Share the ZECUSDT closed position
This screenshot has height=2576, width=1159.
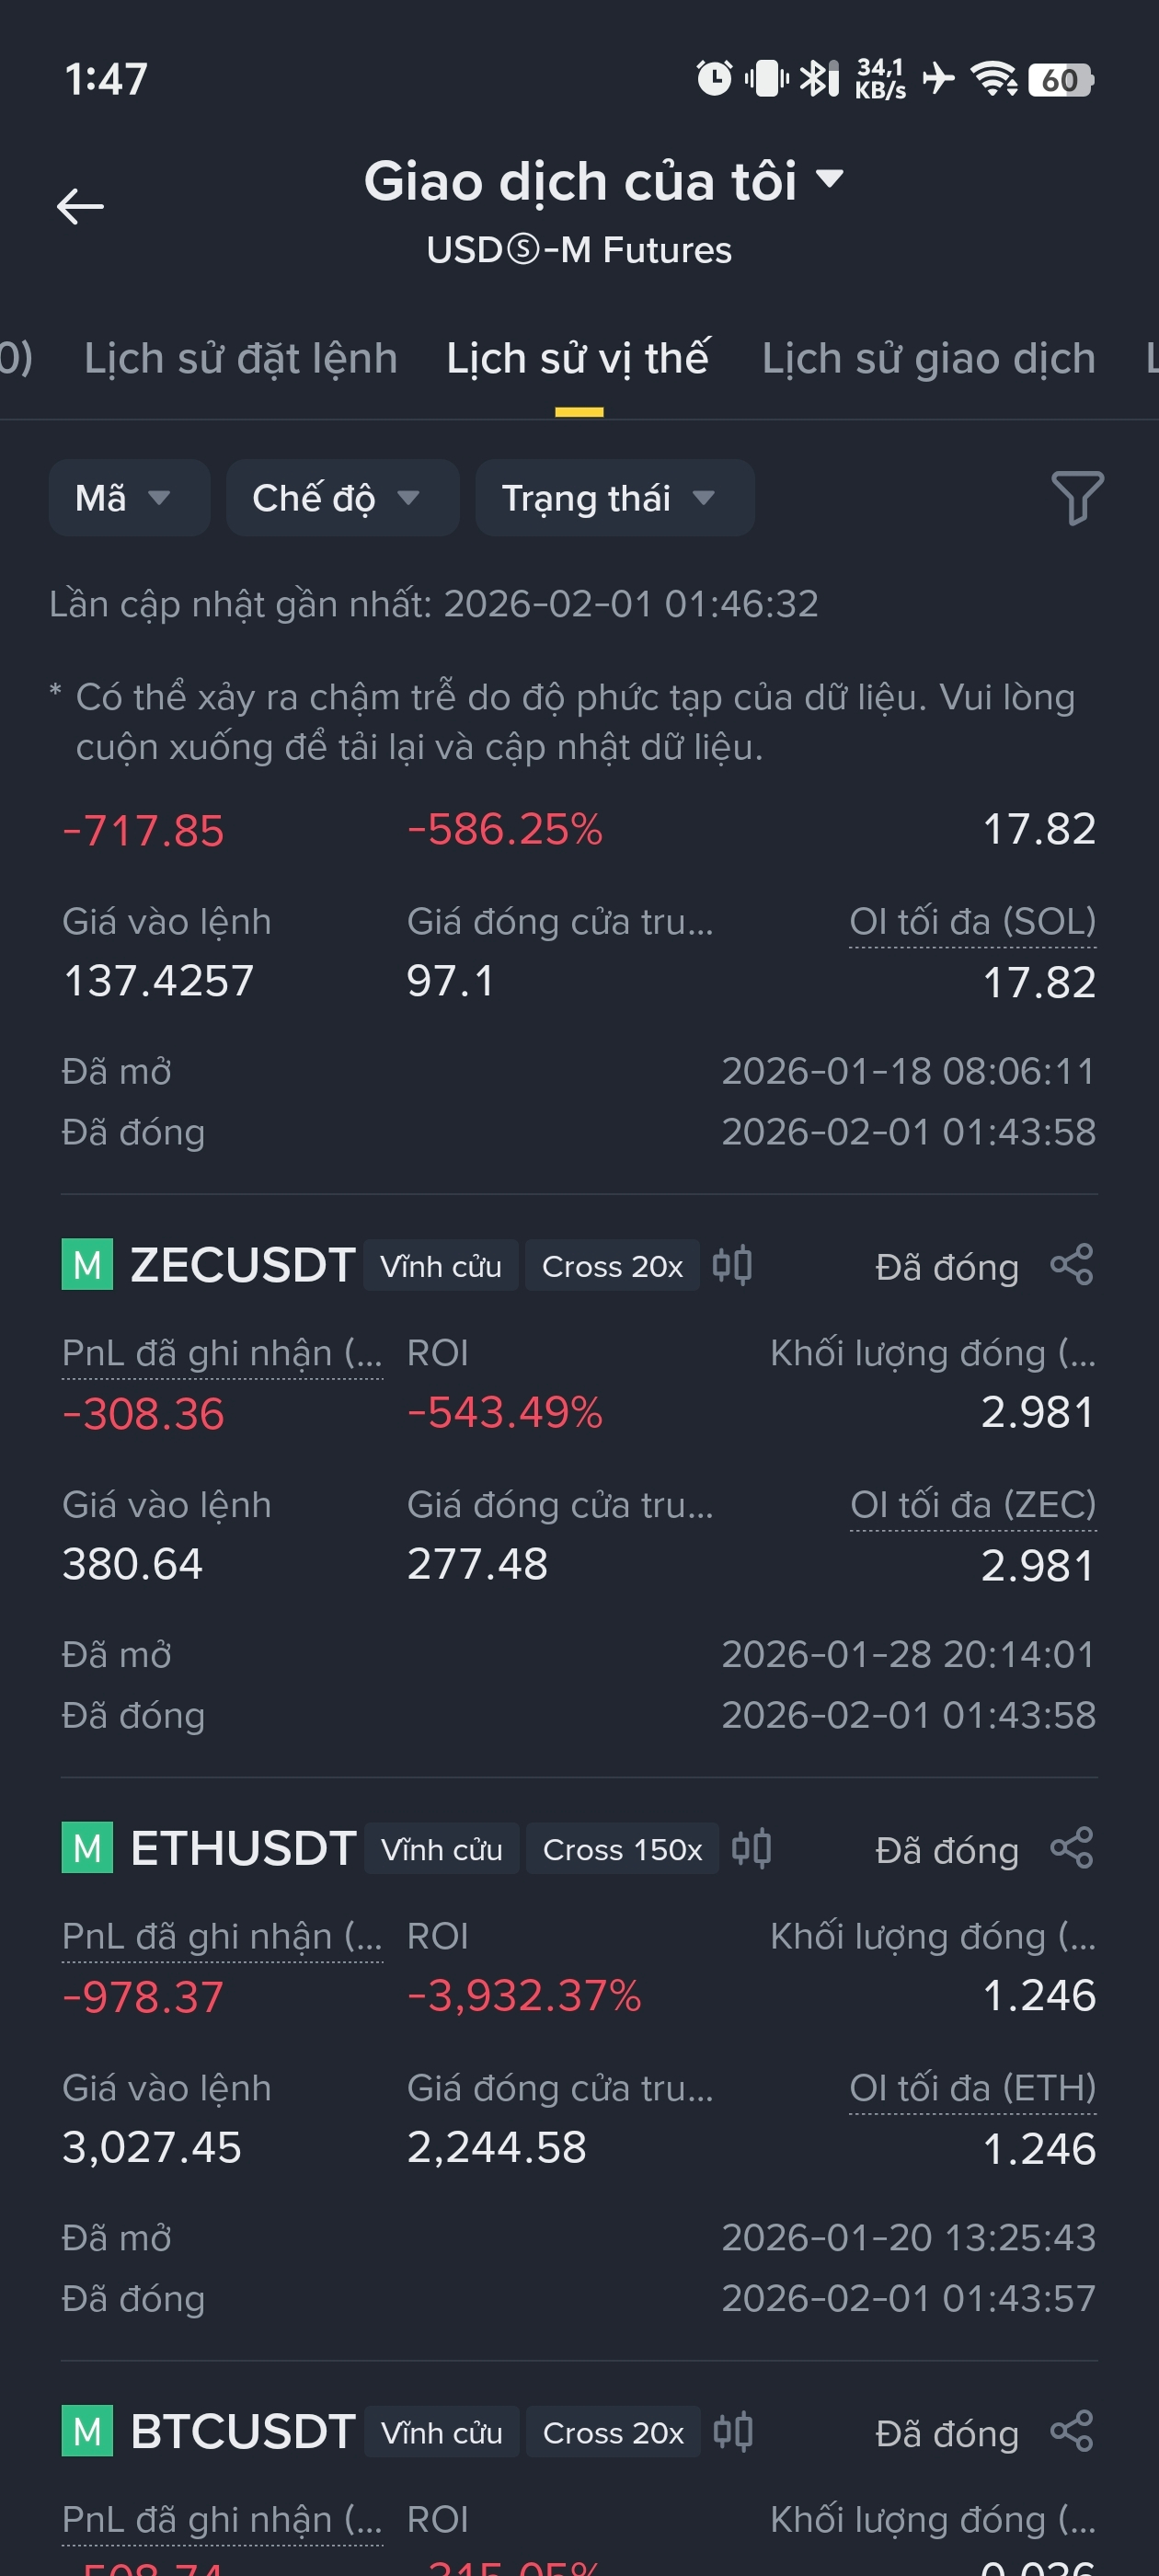tap(1072, 1265)
